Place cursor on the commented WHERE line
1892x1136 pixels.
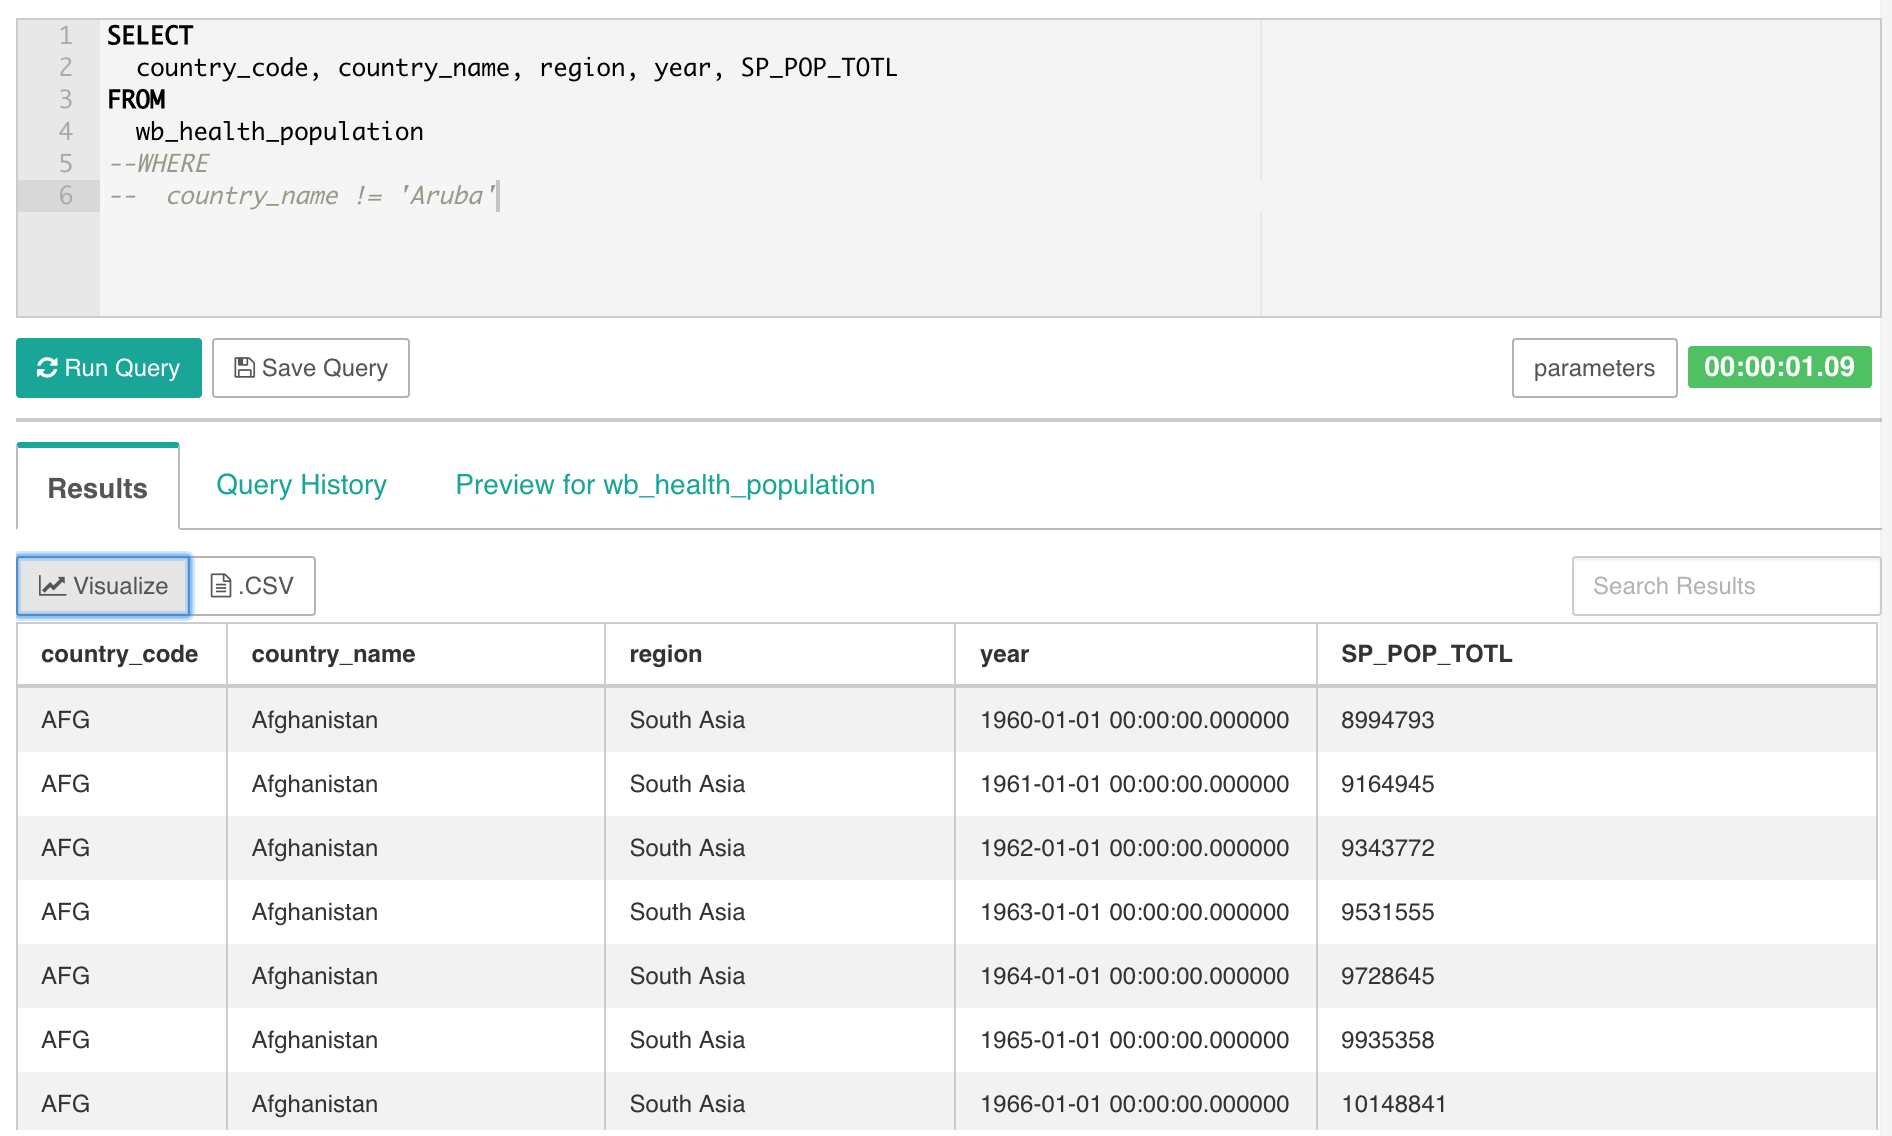[160, 163]
